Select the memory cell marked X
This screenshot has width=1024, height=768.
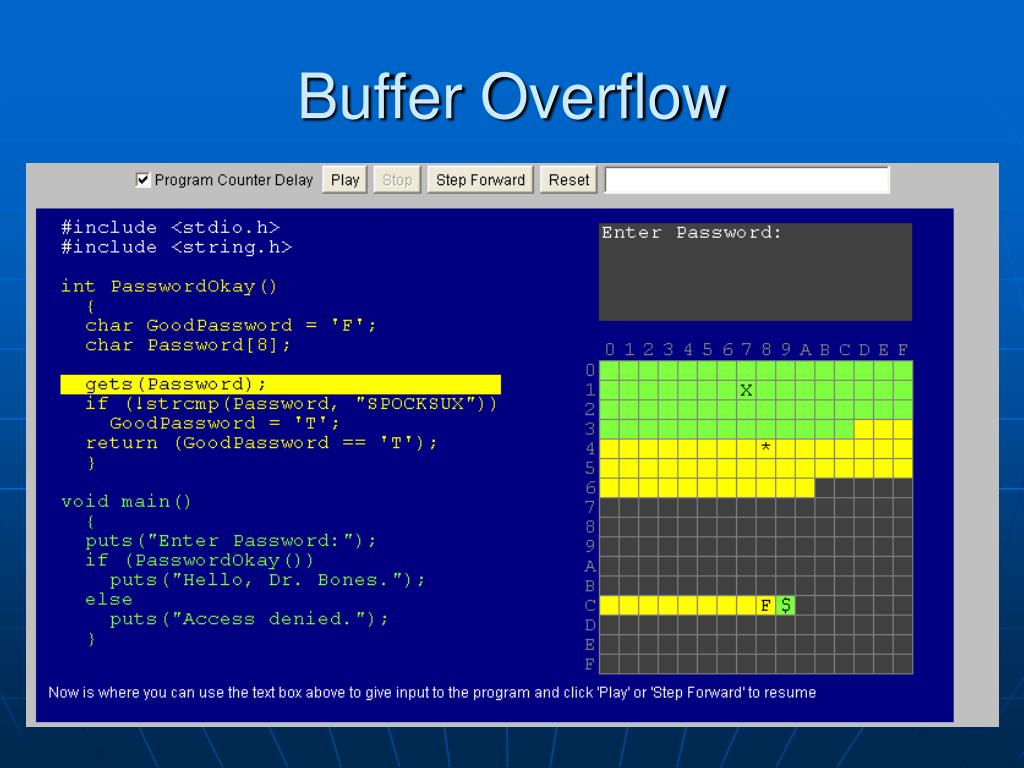746,390
